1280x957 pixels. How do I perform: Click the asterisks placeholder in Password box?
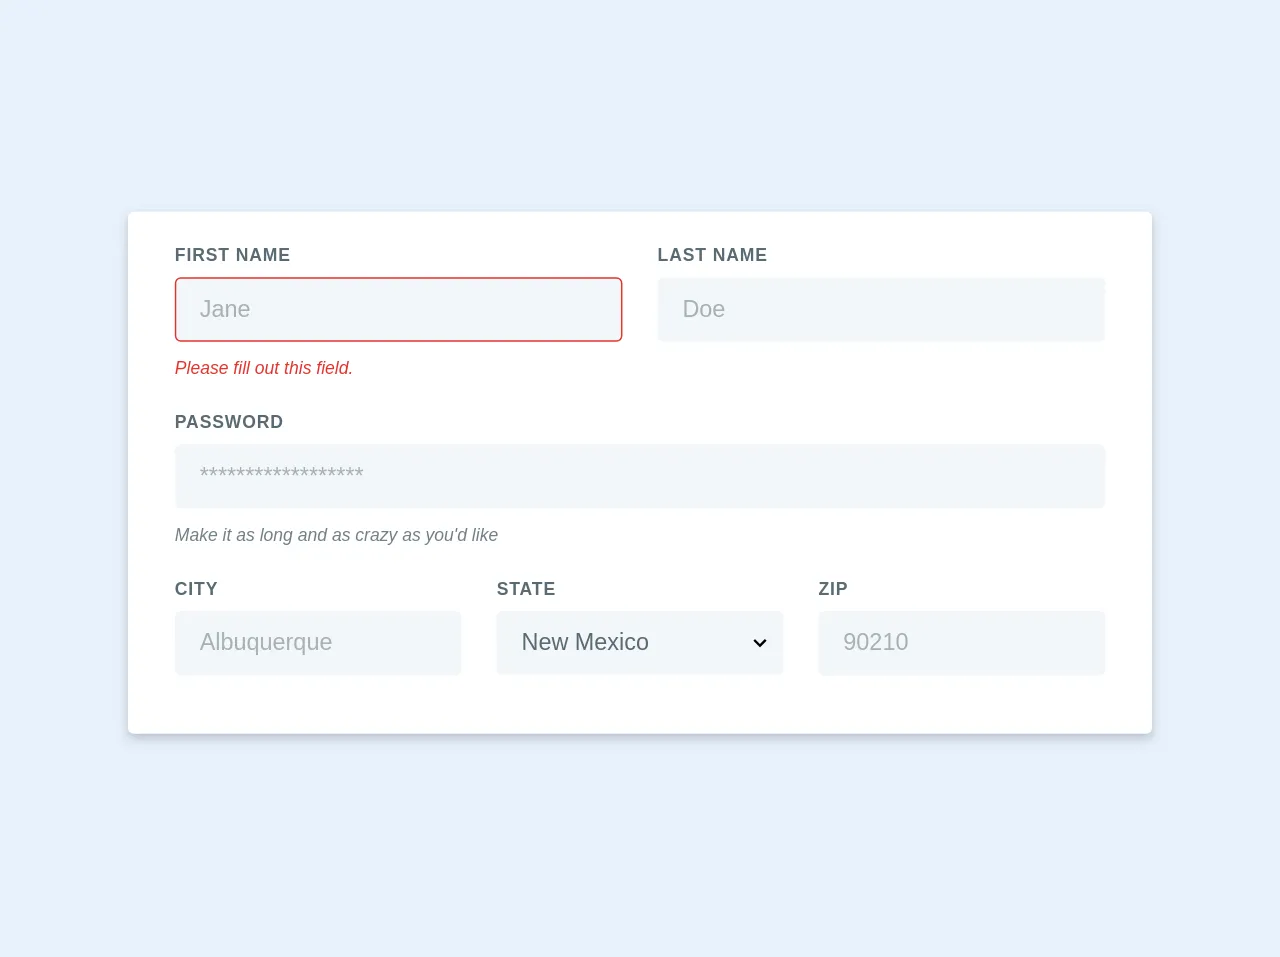(x=281, y=474)
